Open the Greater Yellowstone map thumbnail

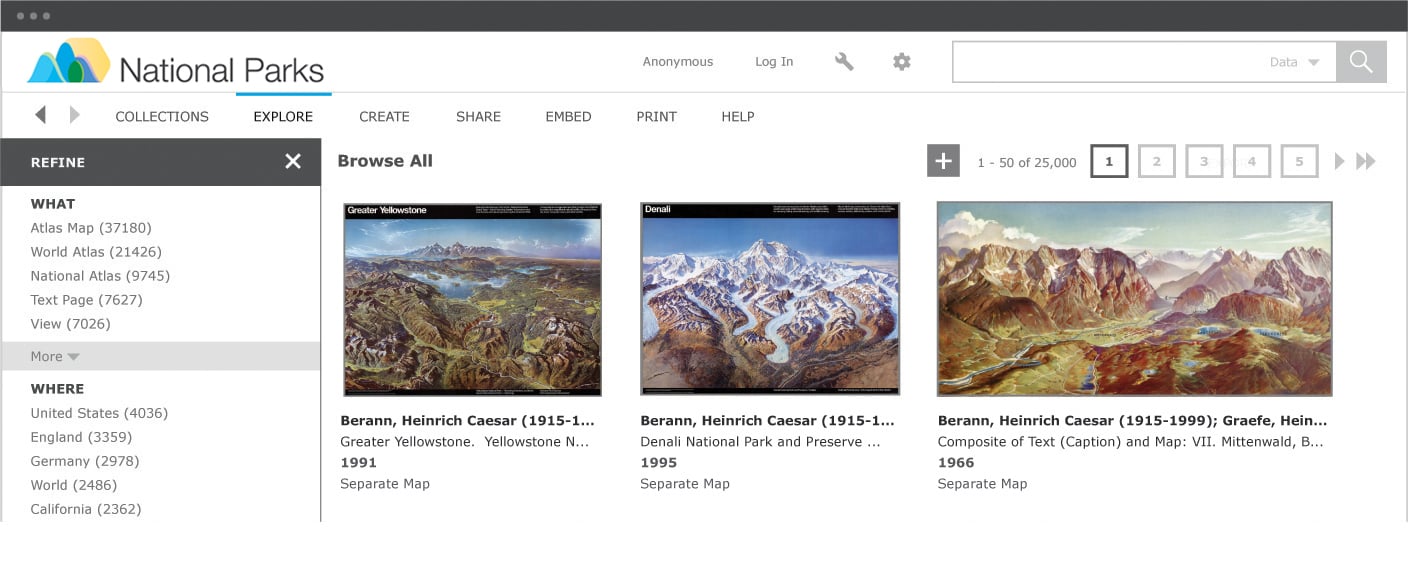pyautogui.click(x=472, y=299)
